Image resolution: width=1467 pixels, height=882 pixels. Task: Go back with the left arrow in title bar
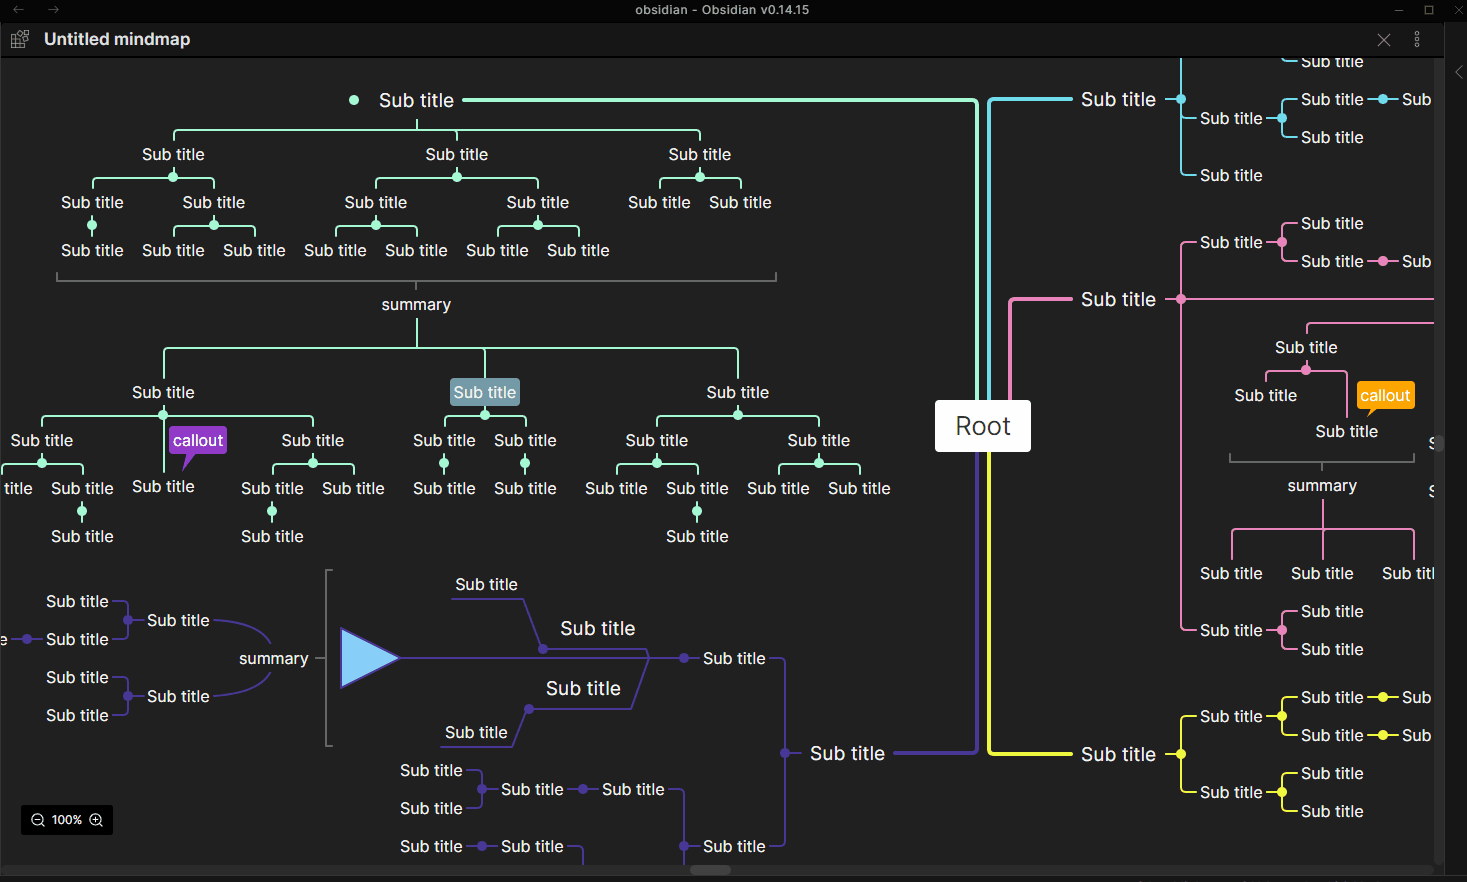click(18, 9)
